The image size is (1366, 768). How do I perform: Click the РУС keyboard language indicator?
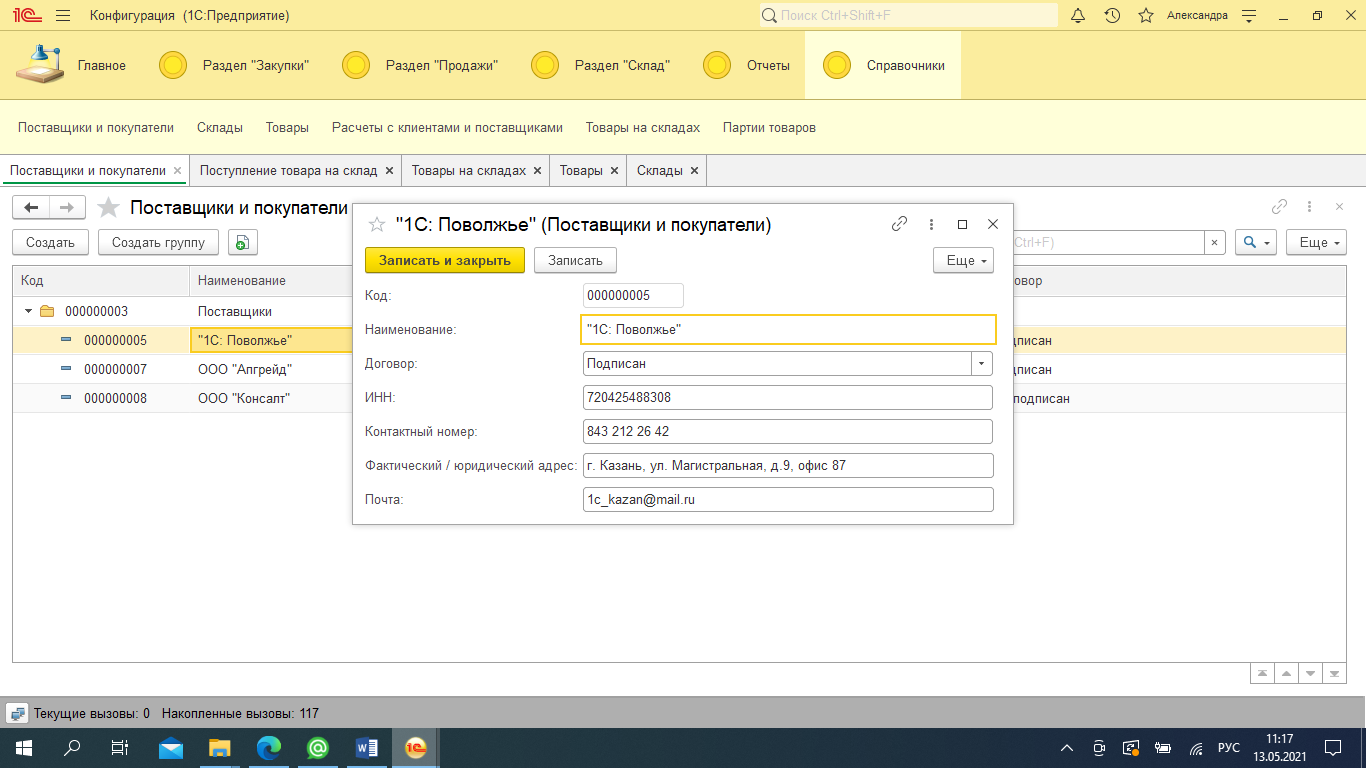click(1229, 748)
